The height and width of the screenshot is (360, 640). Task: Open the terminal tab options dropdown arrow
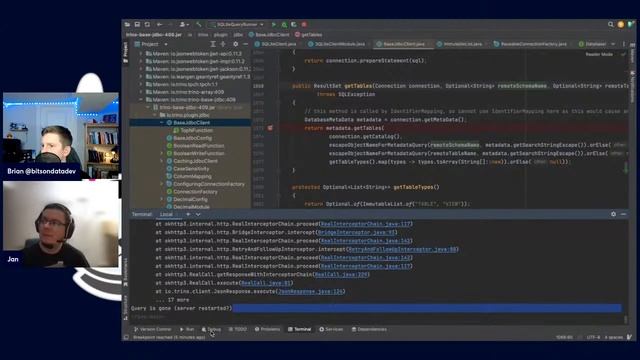pos(198,214)
